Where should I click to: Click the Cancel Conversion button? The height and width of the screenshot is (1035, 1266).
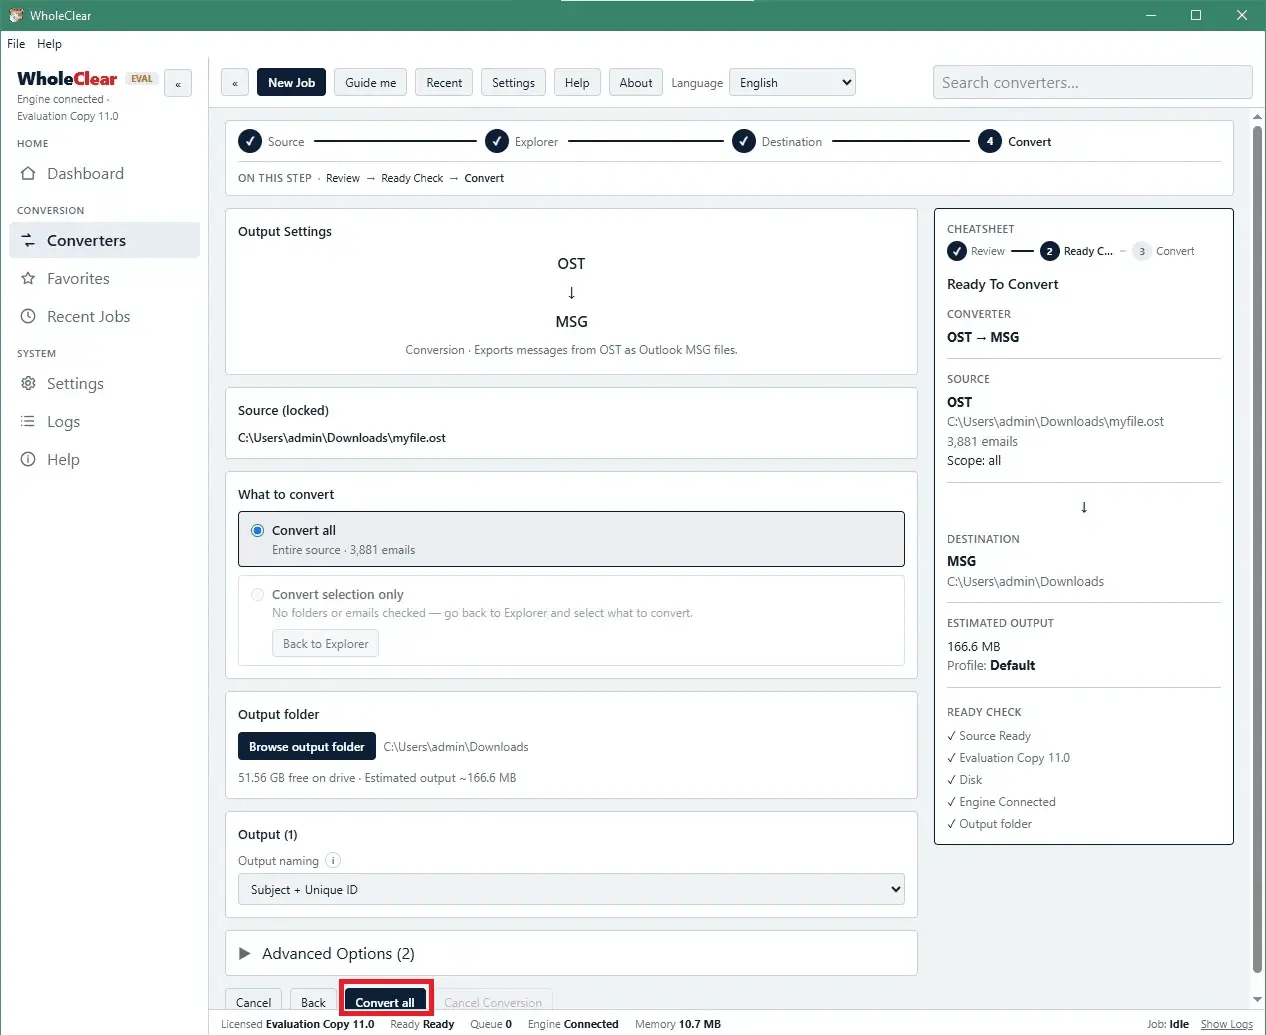point(493,1002)
